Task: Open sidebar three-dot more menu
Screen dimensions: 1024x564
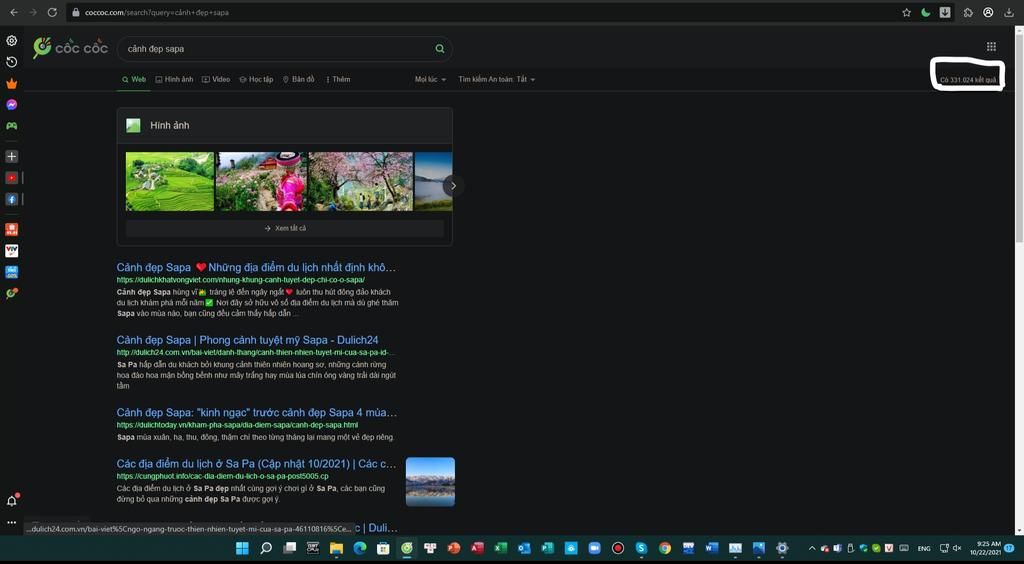Action: click(x=12, y=522)
